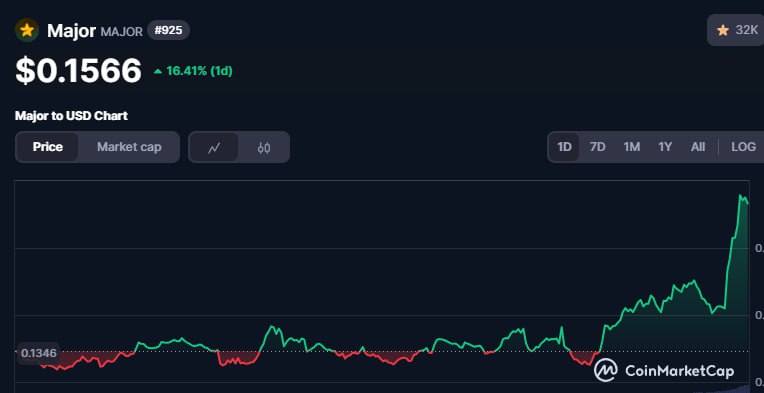Select the 7D time range
This screenshot has height=393, width=764.
point(597,147)
